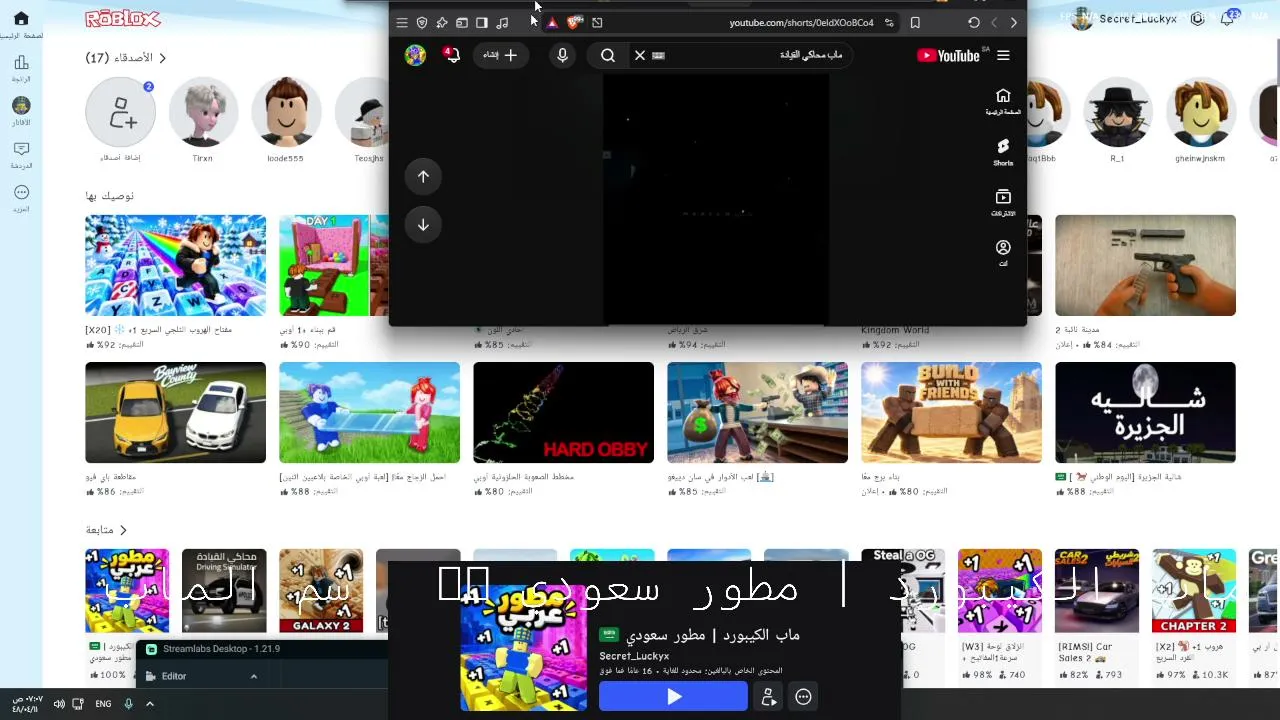Screen dimensions: 1280x720
Task: Reload the YouTube page
Action: coord(974,23)
